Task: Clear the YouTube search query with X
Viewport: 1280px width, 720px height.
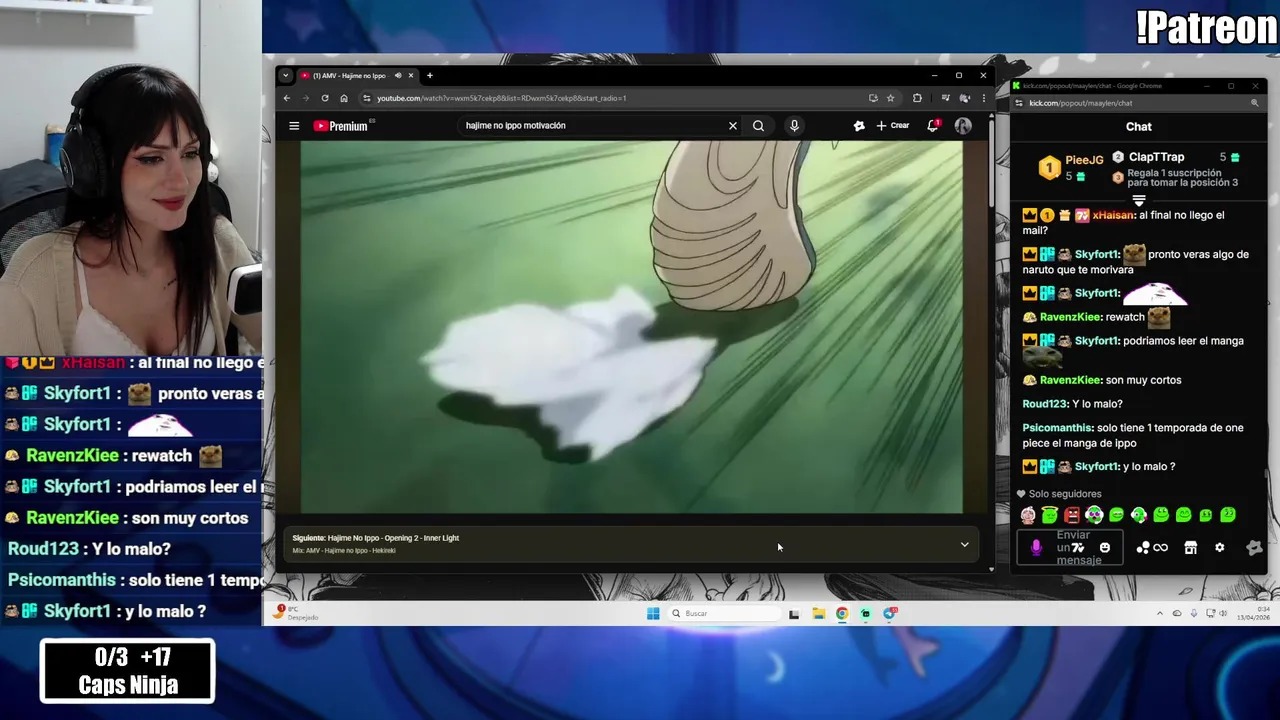Action: coord(732,126)
